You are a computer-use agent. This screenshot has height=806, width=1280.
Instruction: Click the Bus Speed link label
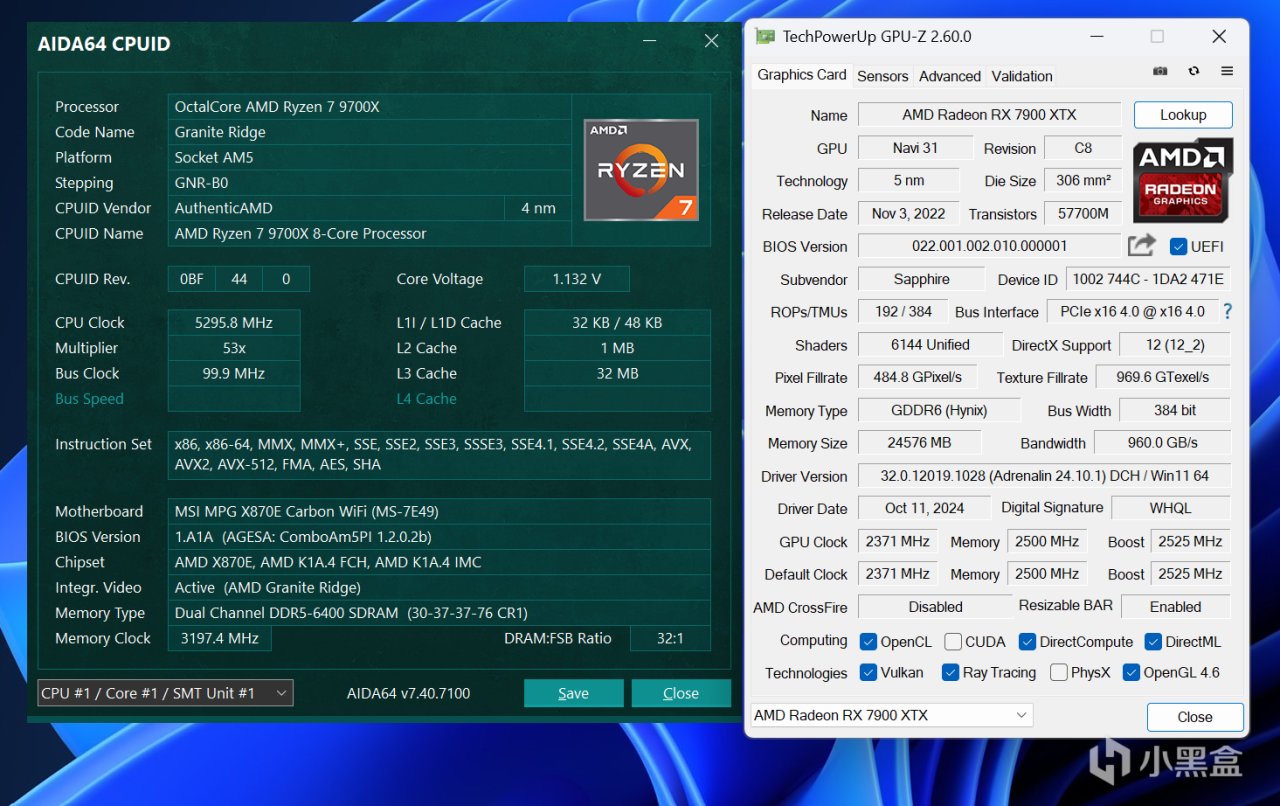pos(89,399)
